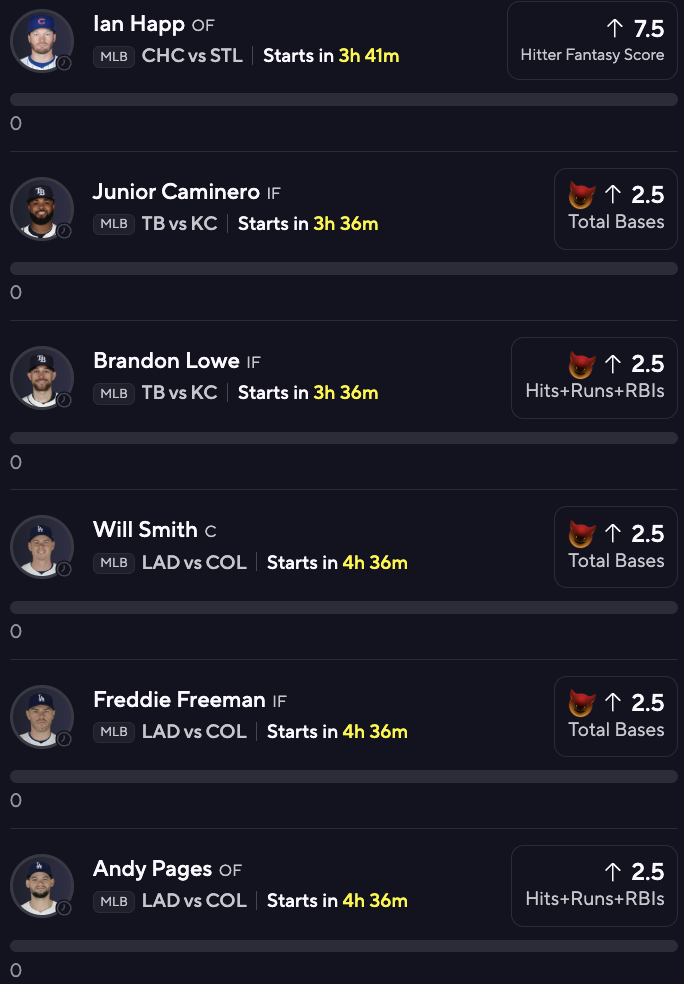684x984 pixels.
Task: Open Brandon Lowe's 2.5 Hits+Runs+RBIs stat box
Action: click(x=594, y=376)
